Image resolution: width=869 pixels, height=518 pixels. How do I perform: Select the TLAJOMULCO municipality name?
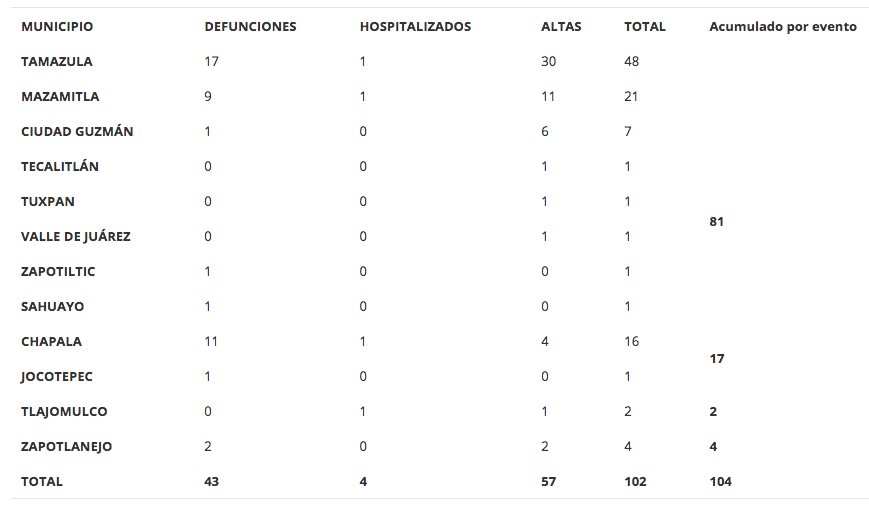click(x=64, y=412)
